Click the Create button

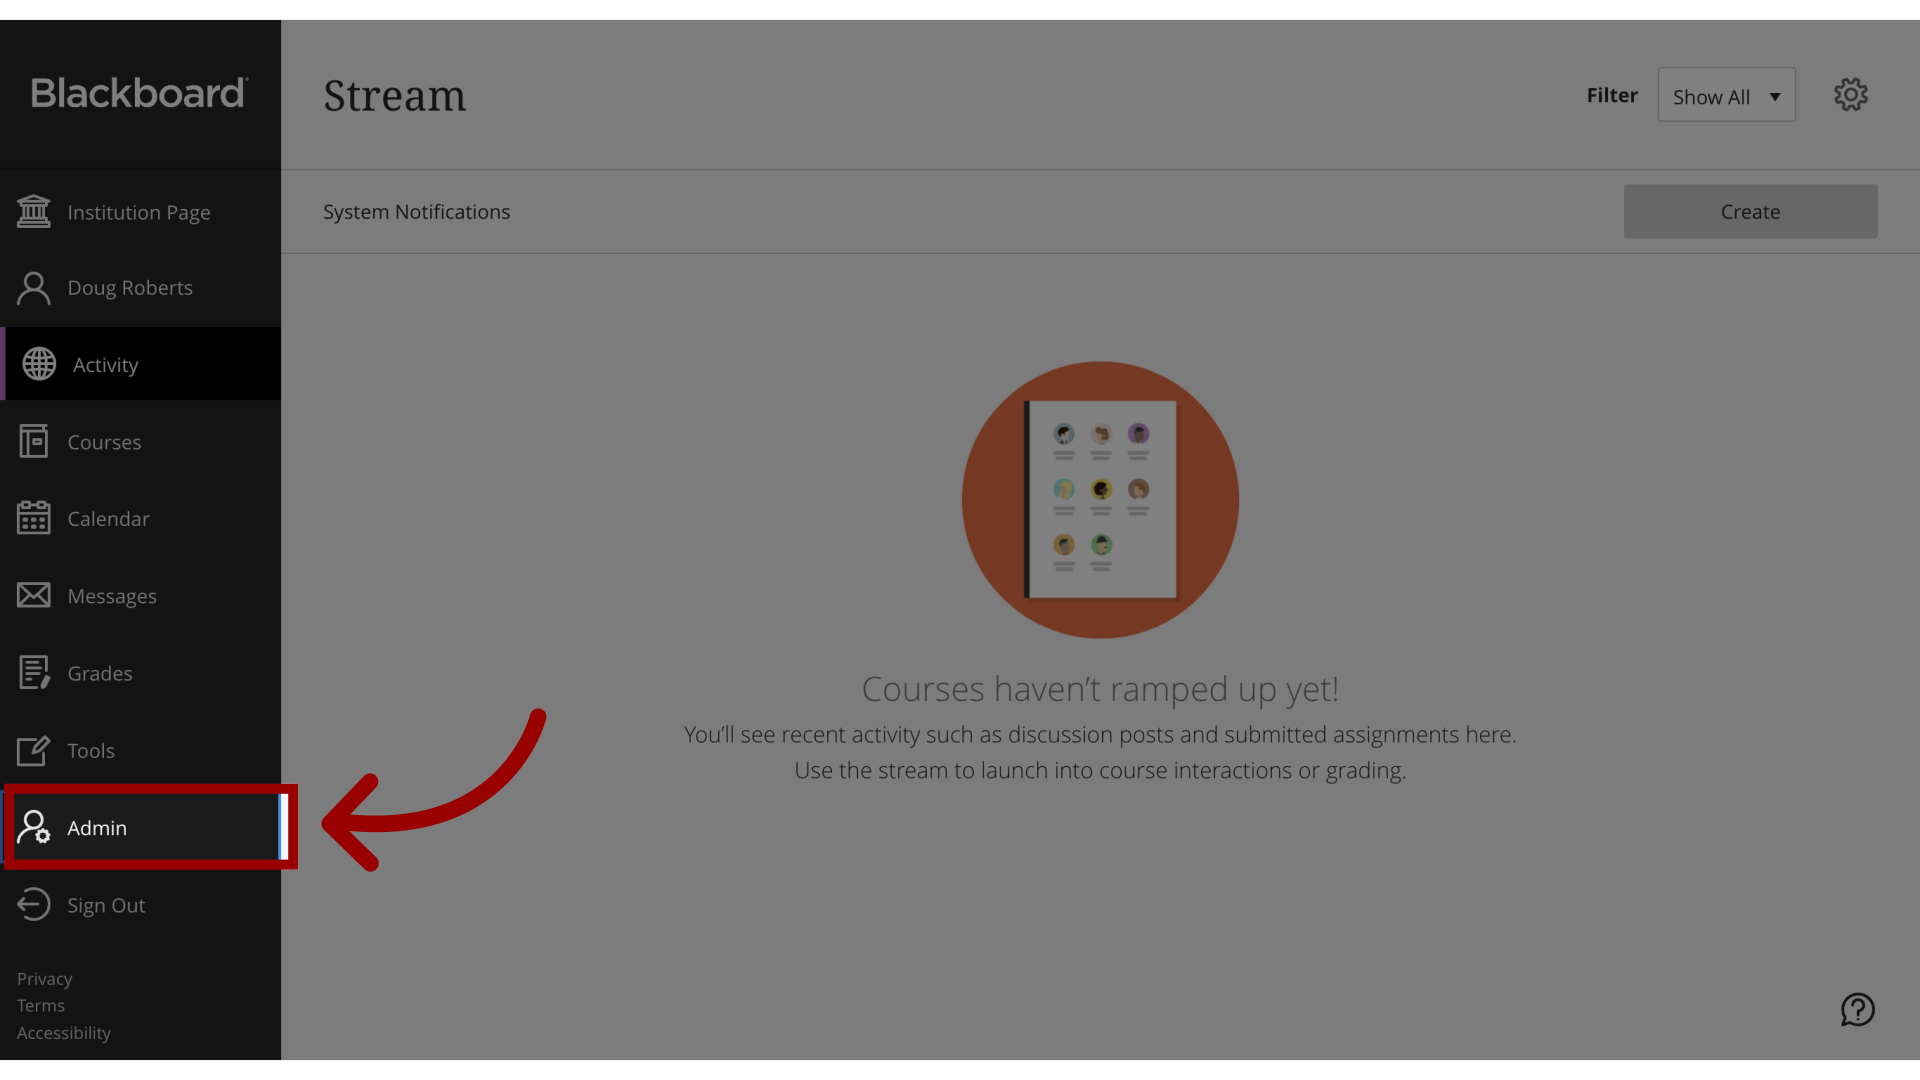(1751, 211)
